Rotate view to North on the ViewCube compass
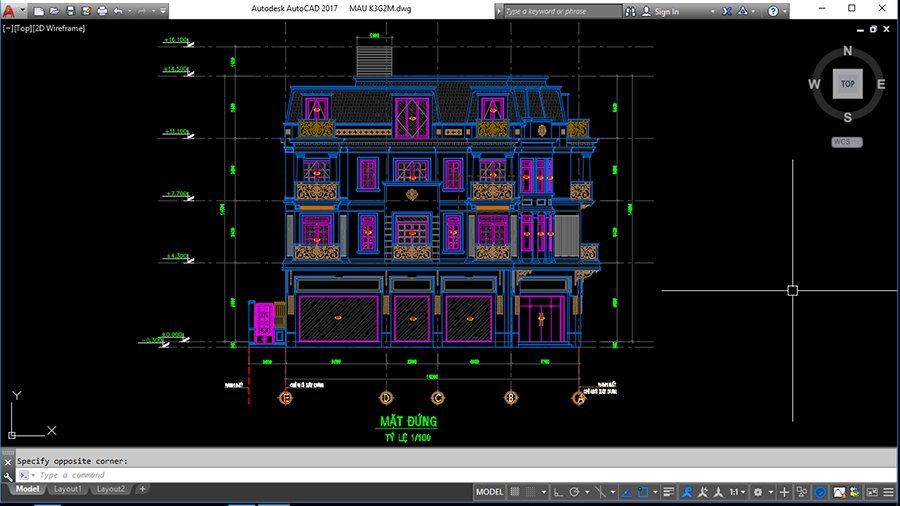 click(848, 51)
